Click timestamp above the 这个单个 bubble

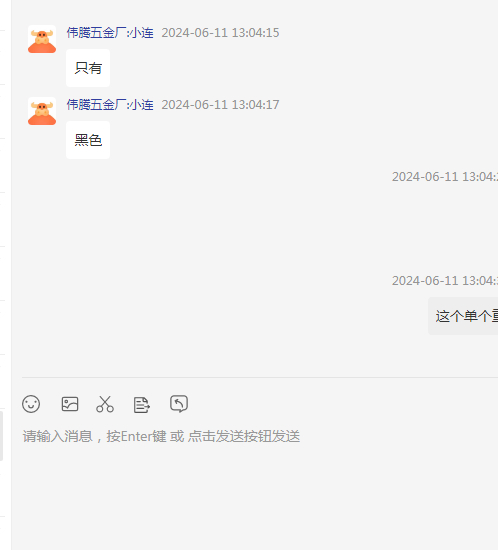(x=445, y=281)
